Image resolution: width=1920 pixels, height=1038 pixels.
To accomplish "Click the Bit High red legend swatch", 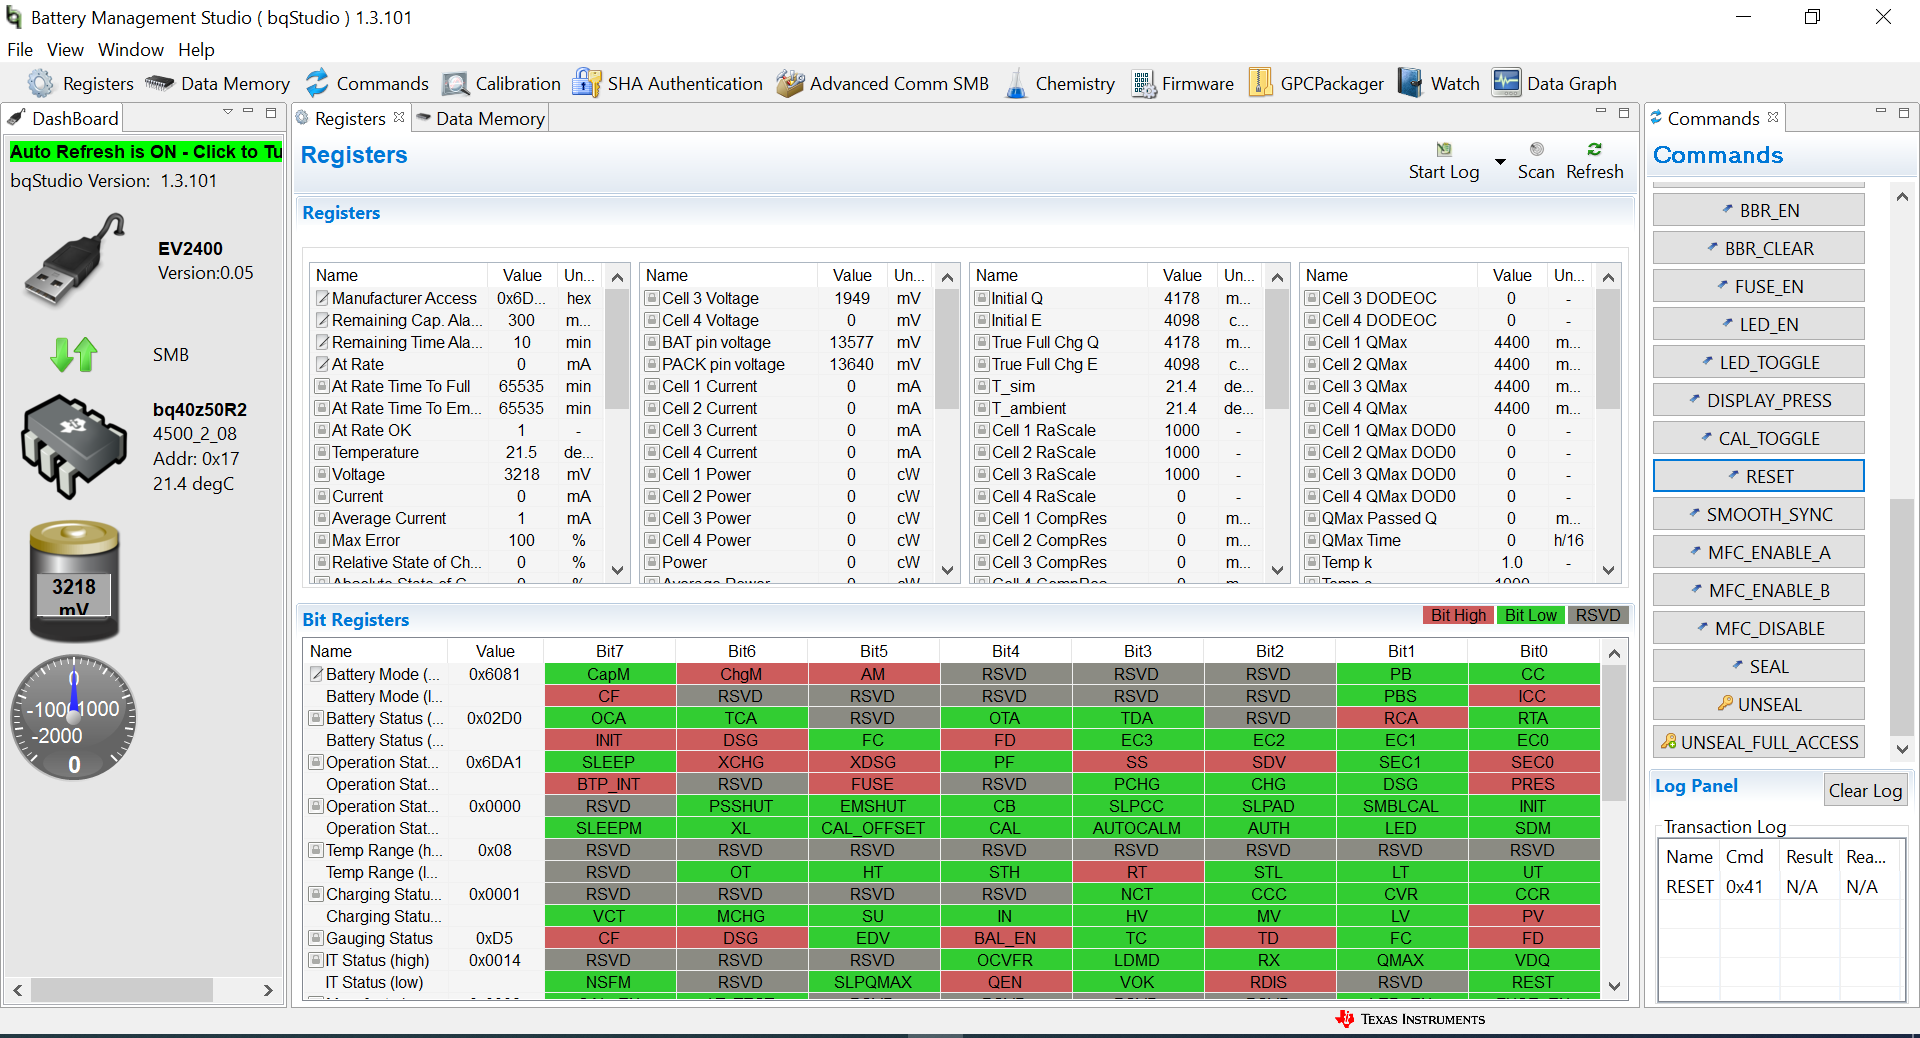I will [1458, 615].
